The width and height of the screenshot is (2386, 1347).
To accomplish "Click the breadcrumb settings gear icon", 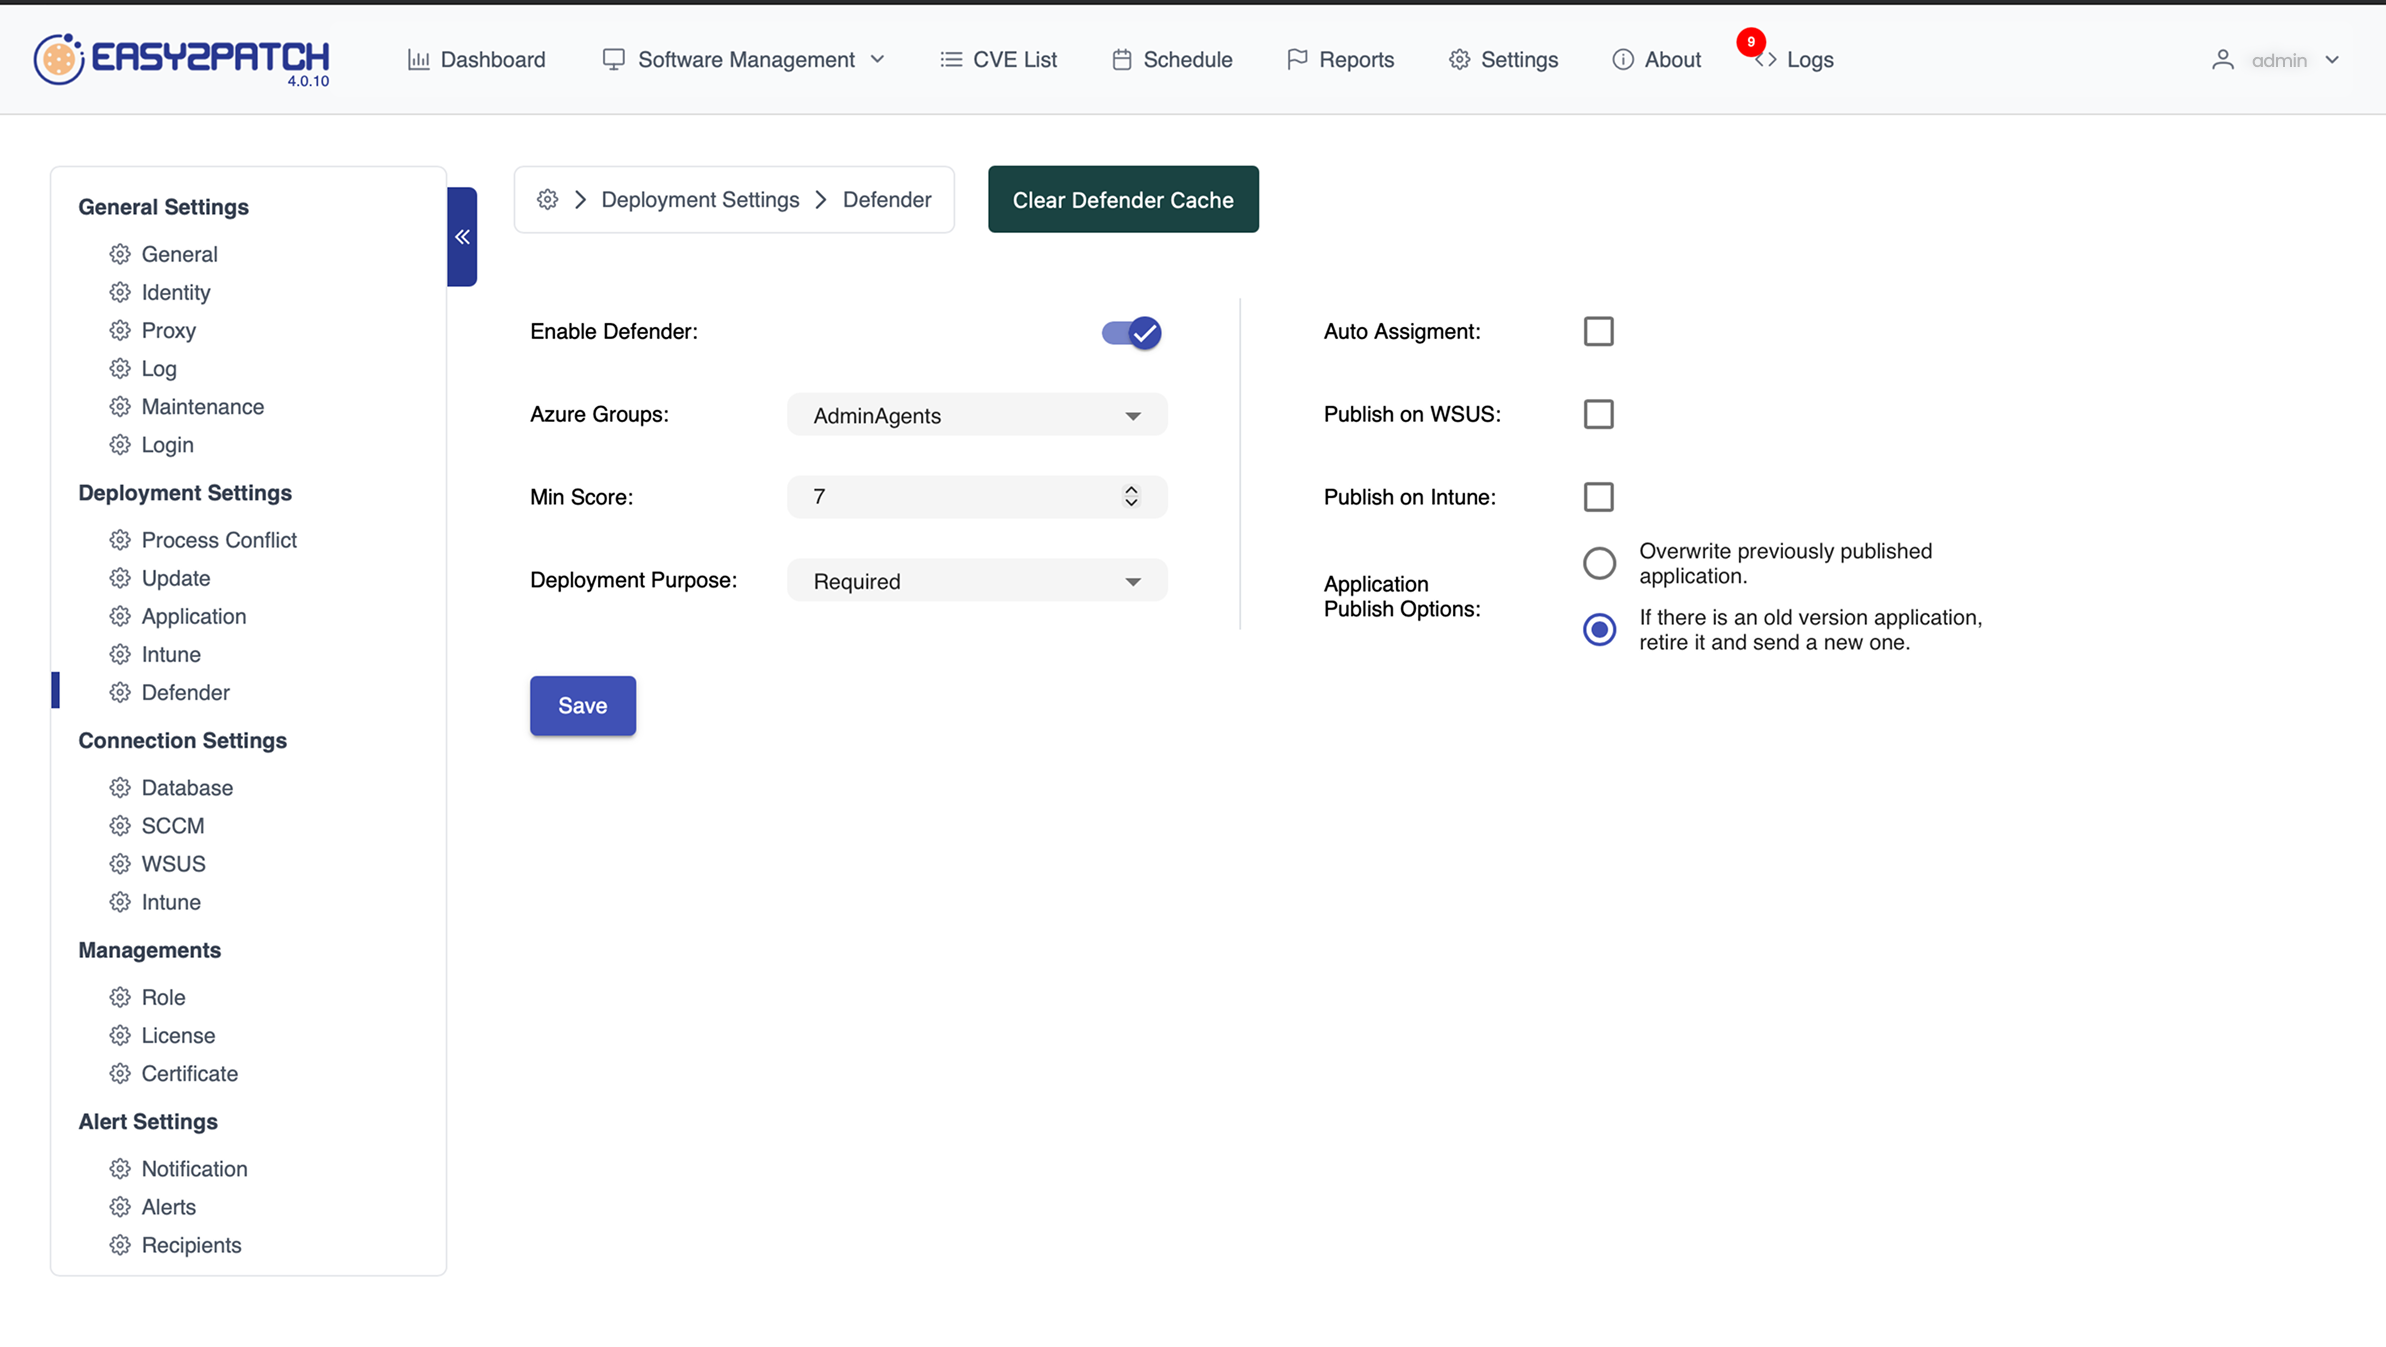I will click(x=547, y=199).
